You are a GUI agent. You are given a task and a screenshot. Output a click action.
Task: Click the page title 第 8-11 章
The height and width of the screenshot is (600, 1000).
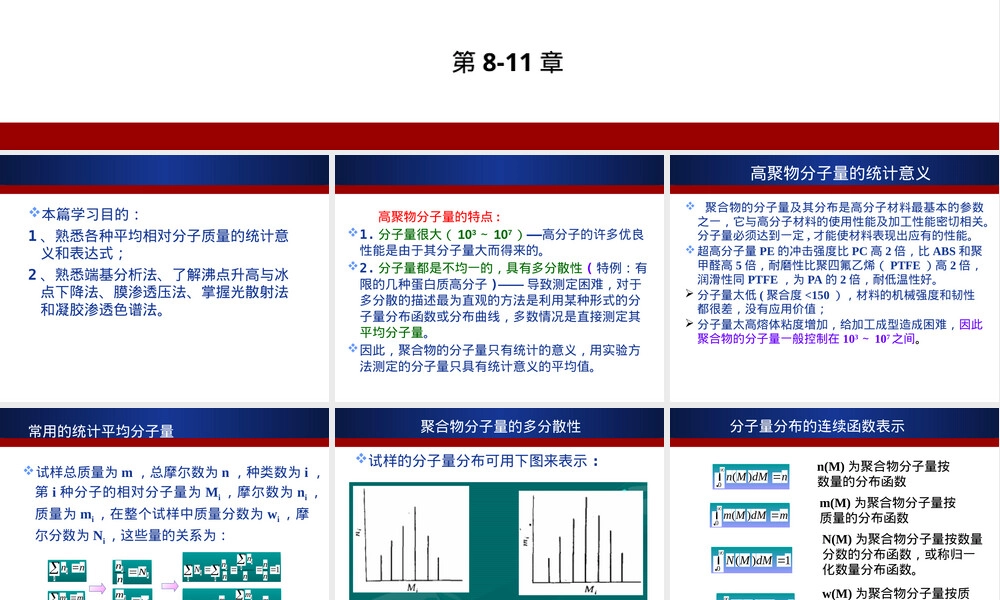(x=508, y=62)
